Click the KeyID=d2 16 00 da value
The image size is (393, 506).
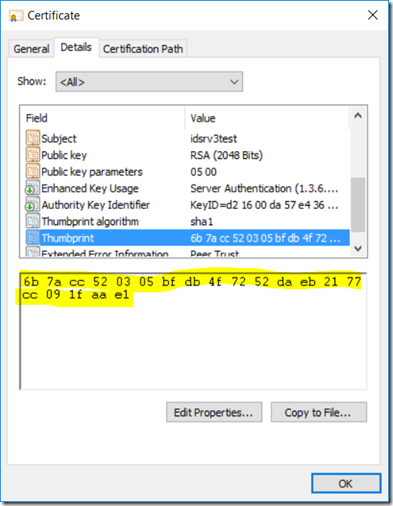coord(265,205)
